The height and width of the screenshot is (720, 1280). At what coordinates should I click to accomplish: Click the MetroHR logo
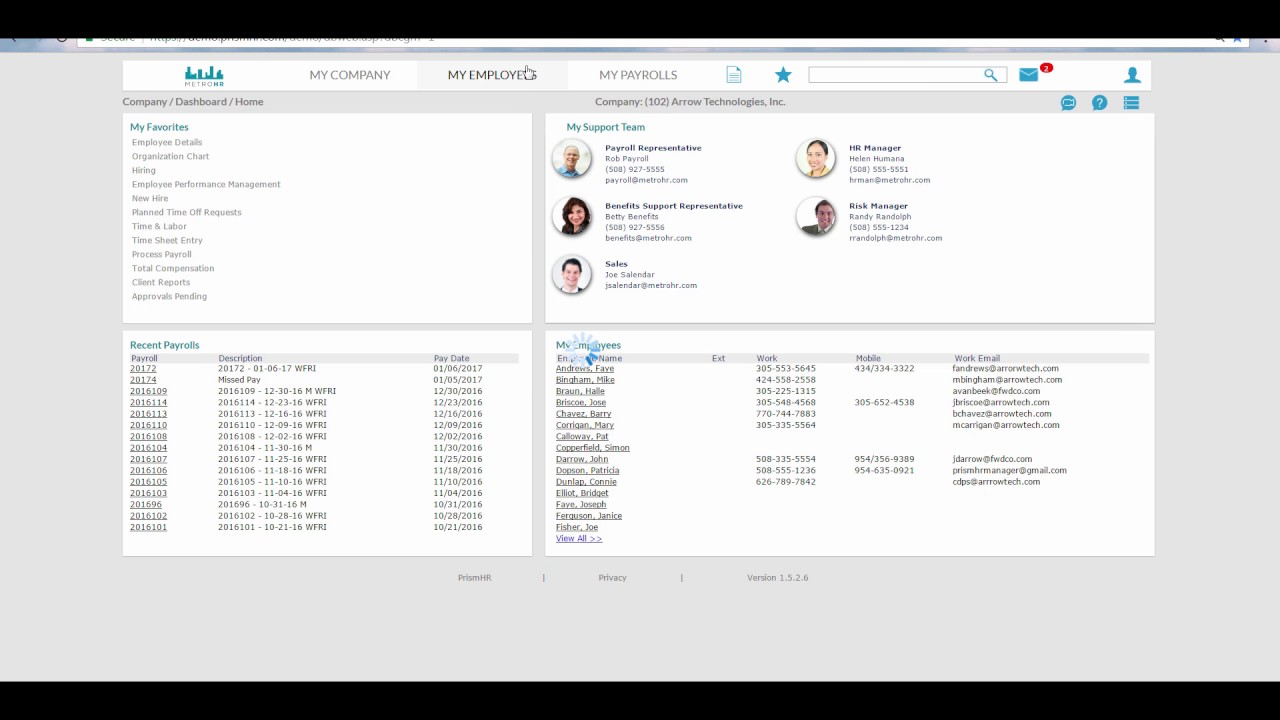tap(204, 76)
